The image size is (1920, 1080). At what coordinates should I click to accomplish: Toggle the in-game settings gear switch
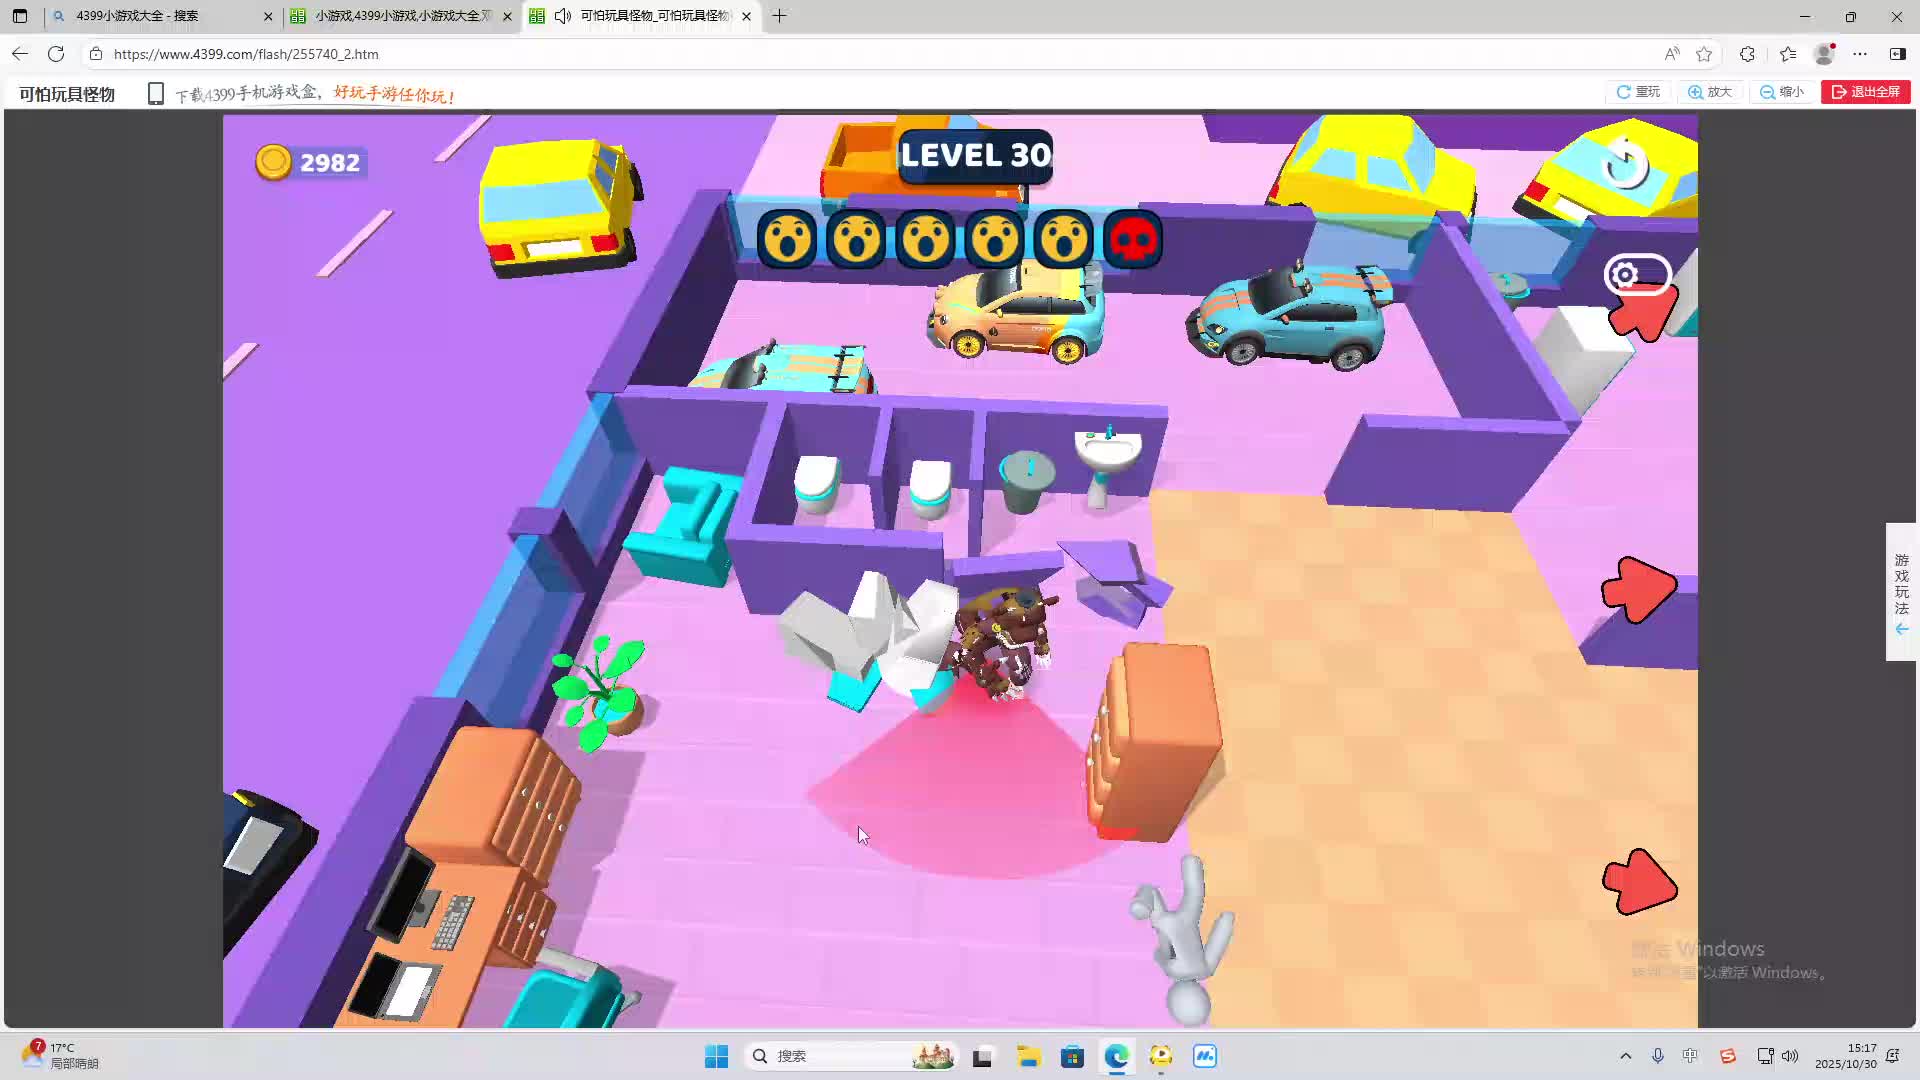(x=1637, y=274)
